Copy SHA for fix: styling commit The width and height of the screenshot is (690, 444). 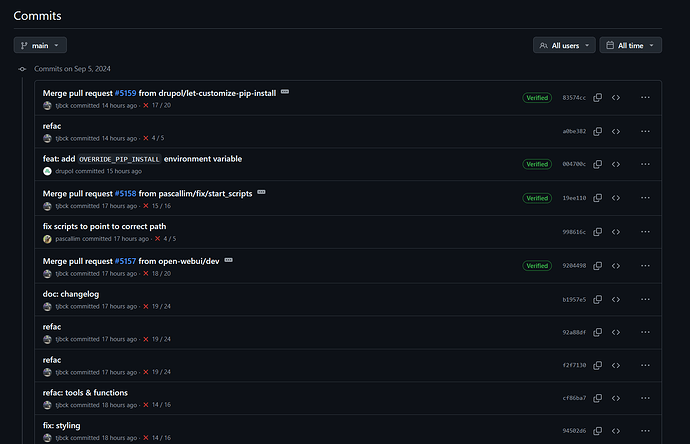coord(597,431)
